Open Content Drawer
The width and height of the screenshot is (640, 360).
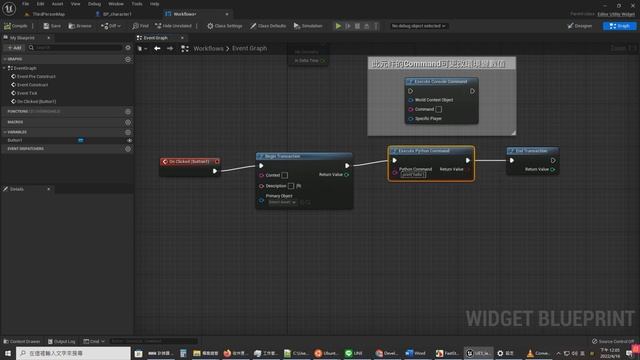coord(22,341)
